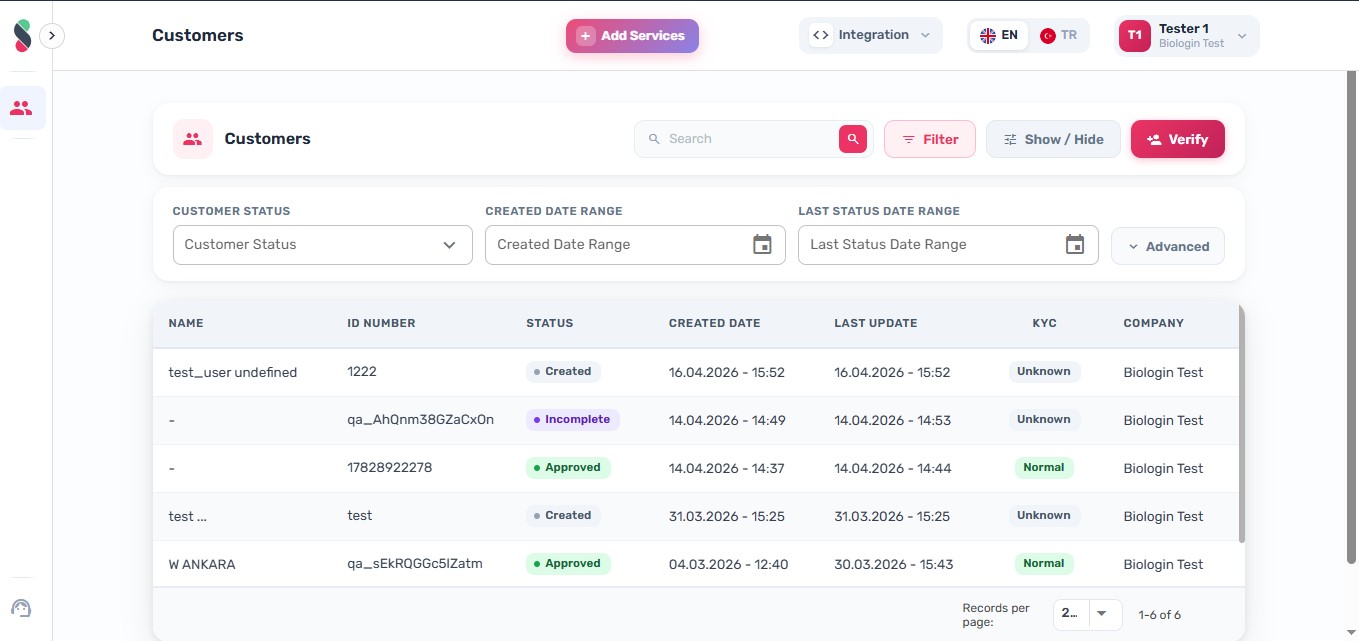This screenshot has width=1359, height=641.
Task: Click Normal KYC badge for 17828922278
Action: [1044, 467]
